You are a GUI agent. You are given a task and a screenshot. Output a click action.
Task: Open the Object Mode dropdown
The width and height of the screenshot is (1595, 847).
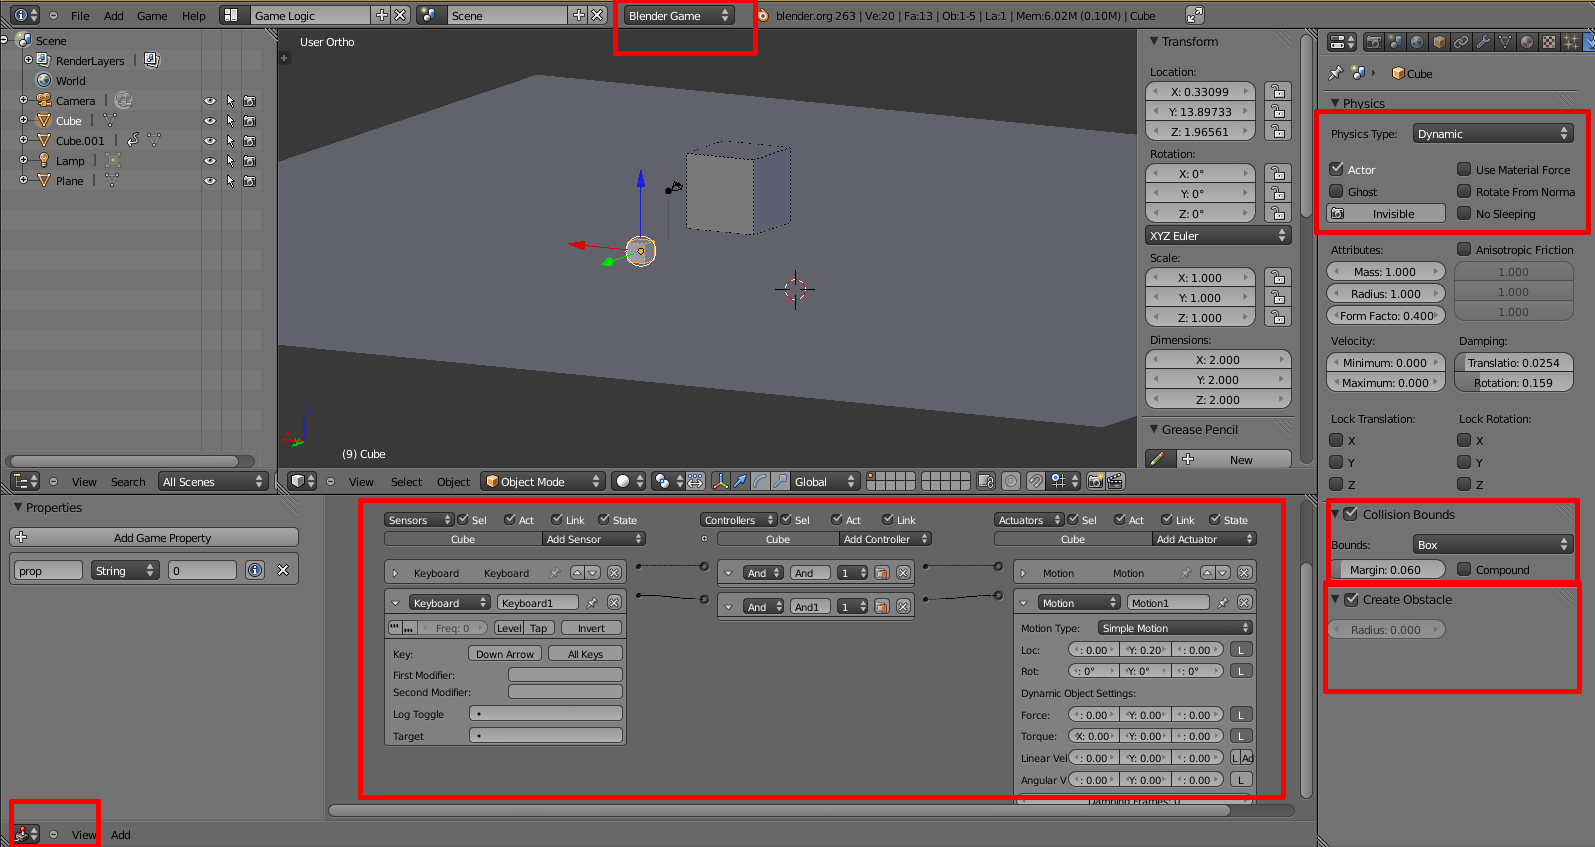(543, 481)
